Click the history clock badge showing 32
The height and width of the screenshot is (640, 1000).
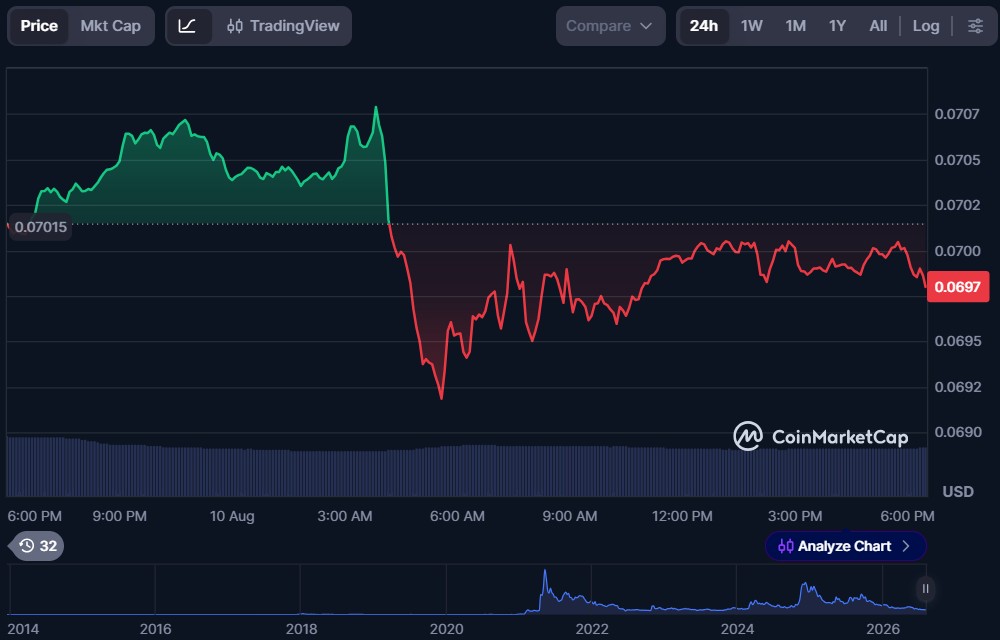click(38, 546)
